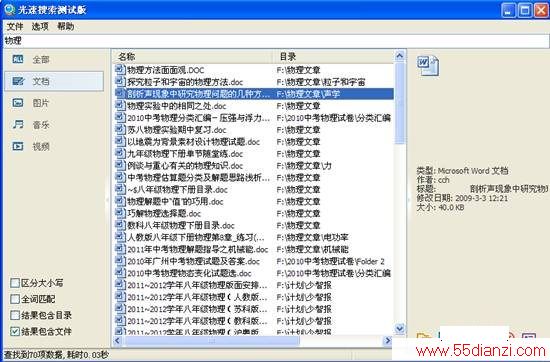Click the doc icon of 物理实验中的相同之处.doc

point(120,106)
